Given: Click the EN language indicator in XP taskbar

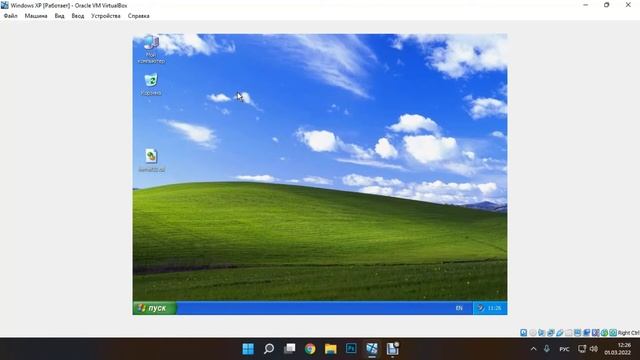Looking at the screenshot, I should tap(459, 308).
